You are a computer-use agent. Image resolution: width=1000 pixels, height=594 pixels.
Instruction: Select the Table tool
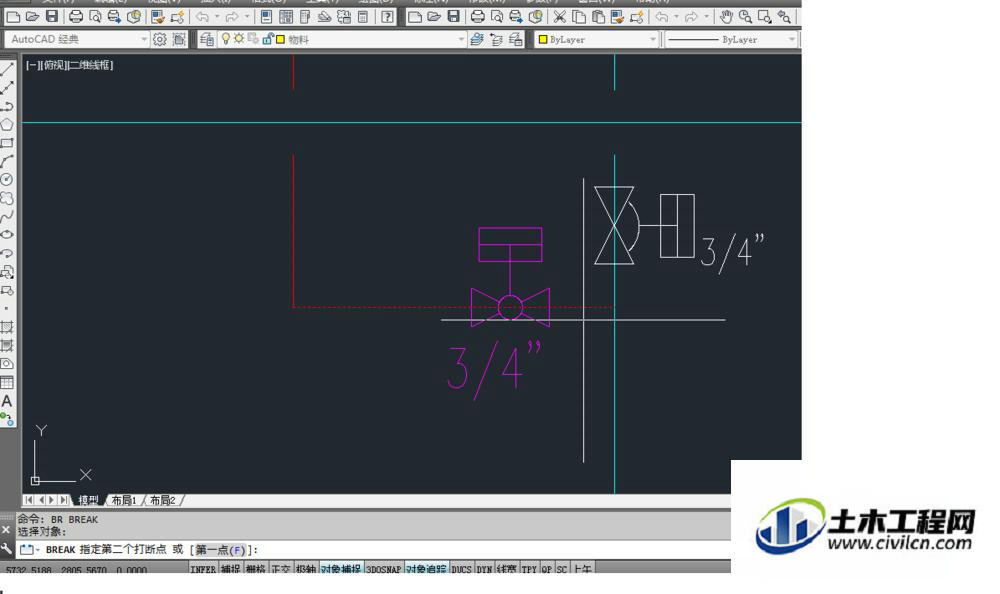[7, 383]
